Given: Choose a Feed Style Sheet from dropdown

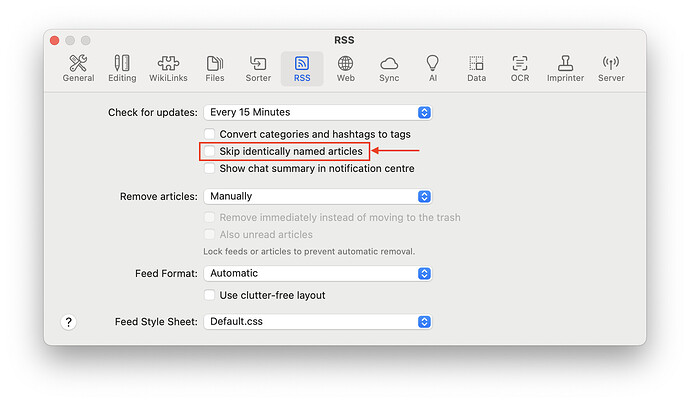Looking at the screenshot, I should point(317,322).
